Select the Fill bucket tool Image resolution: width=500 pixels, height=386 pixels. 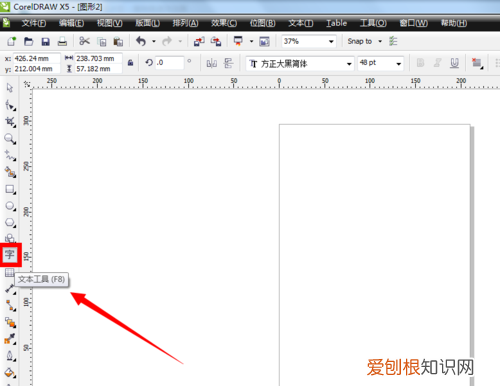(x=10, y=373)
